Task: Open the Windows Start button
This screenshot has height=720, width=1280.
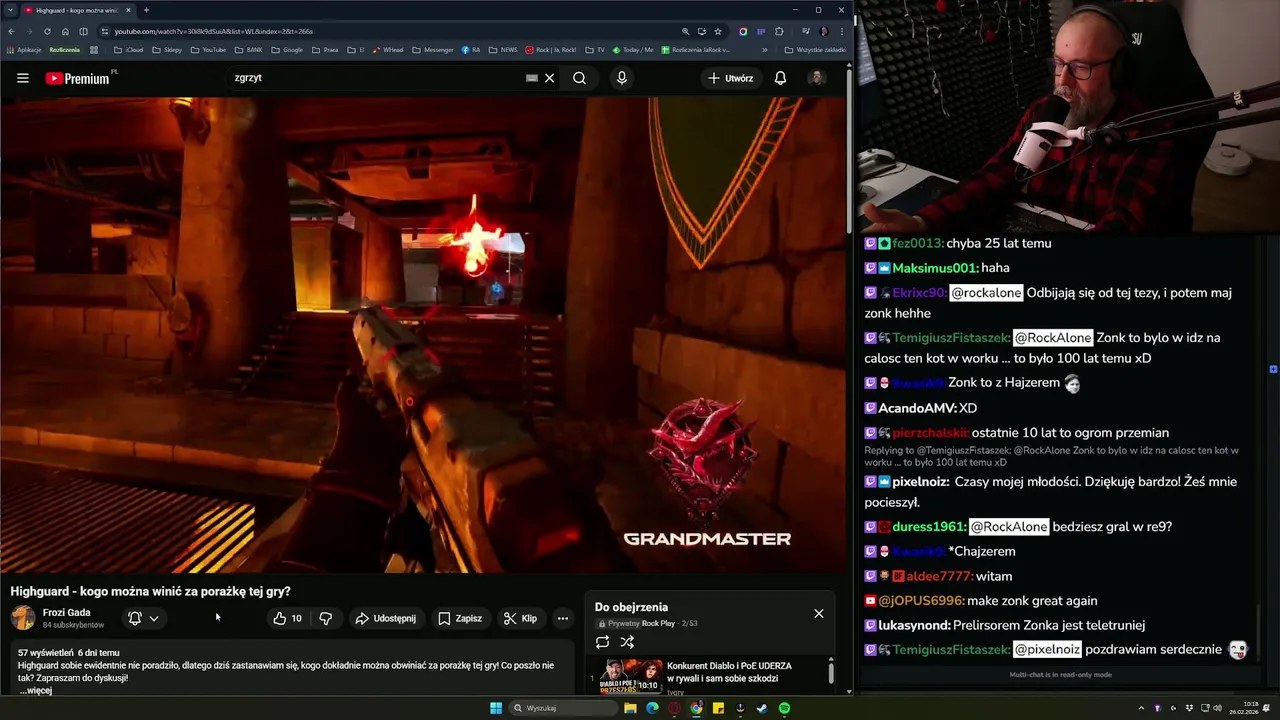Action: (496, 708)
